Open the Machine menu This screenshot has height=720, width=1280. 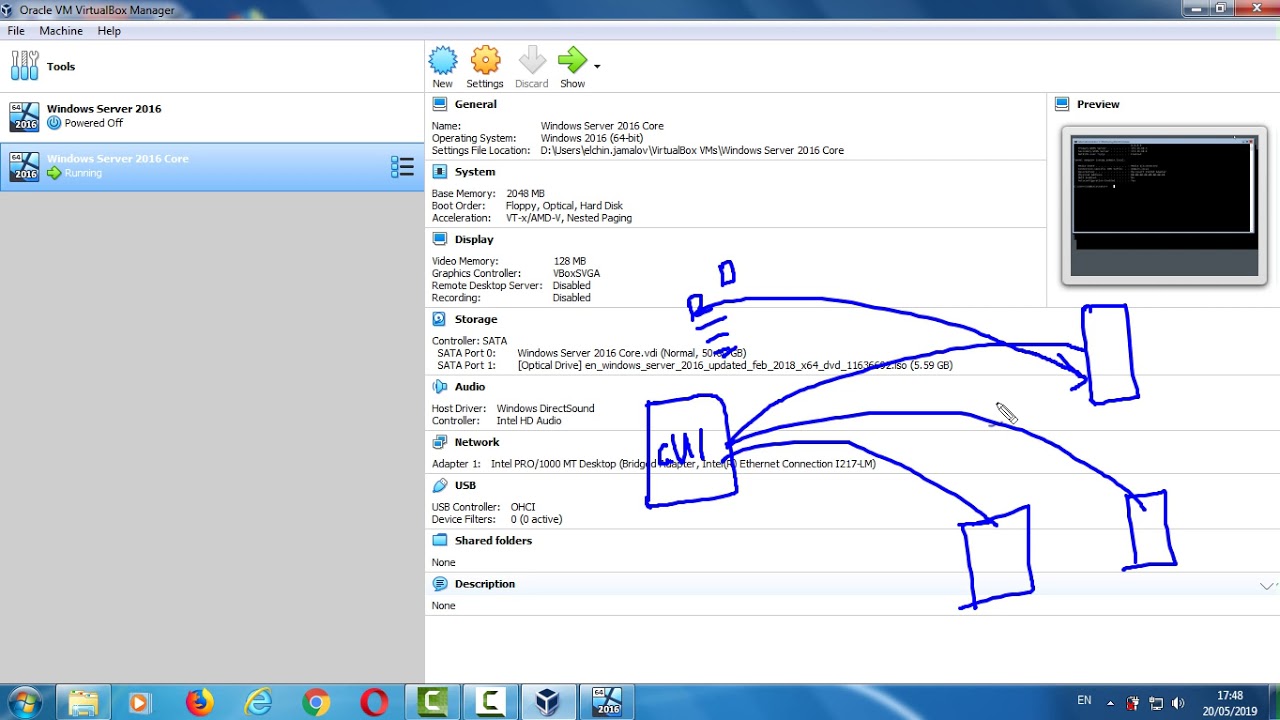(x=61, y=31)
